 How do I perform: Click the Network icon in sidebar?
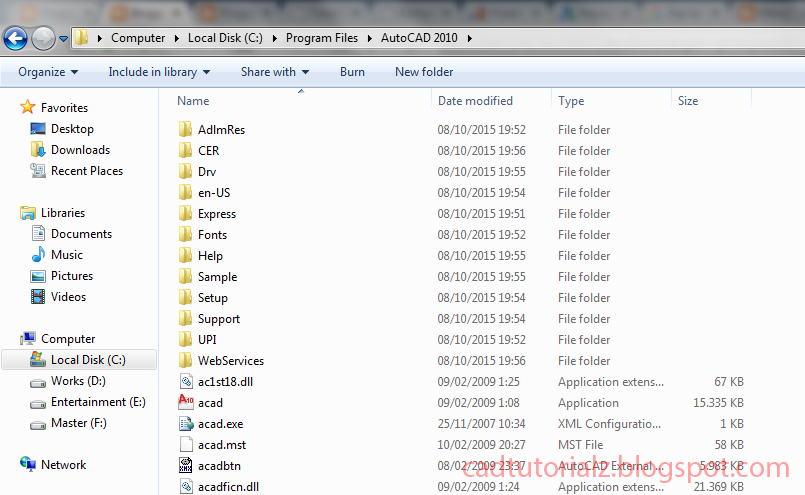pos(28,464)
